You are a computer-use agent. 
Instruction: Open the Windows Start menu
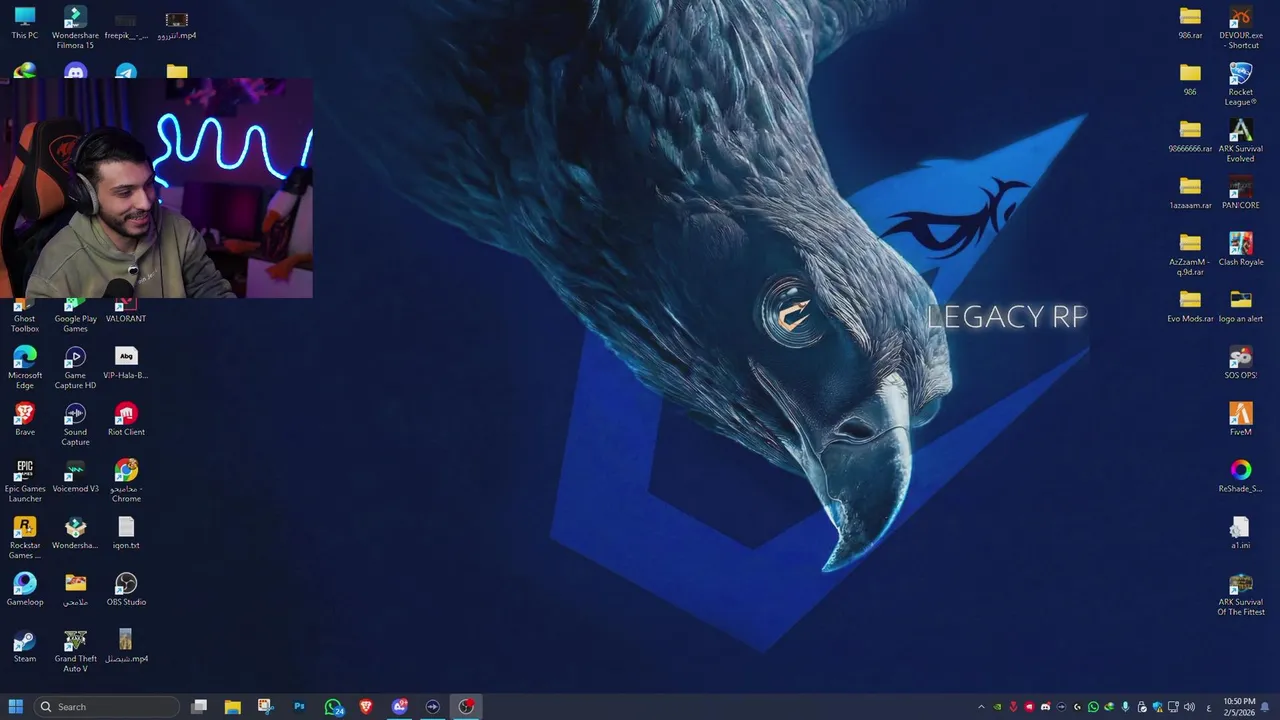(x=15, y=707)
